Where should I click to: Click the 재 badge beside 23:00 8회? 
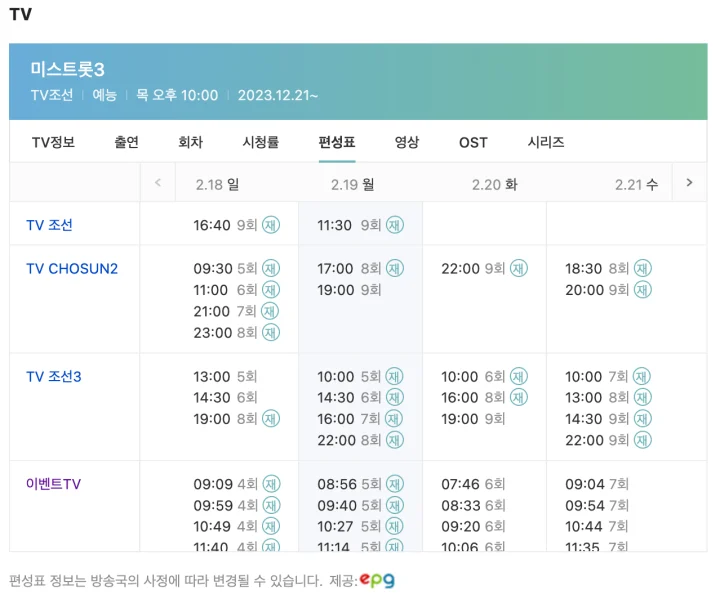pos(271,333)
